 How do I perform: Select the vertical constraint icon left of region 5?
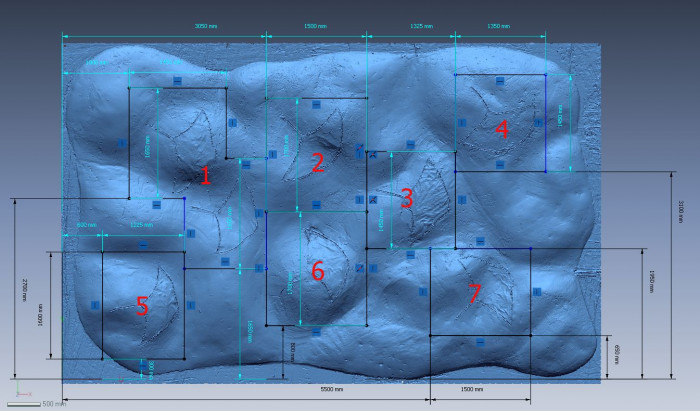tap(94, 304)
